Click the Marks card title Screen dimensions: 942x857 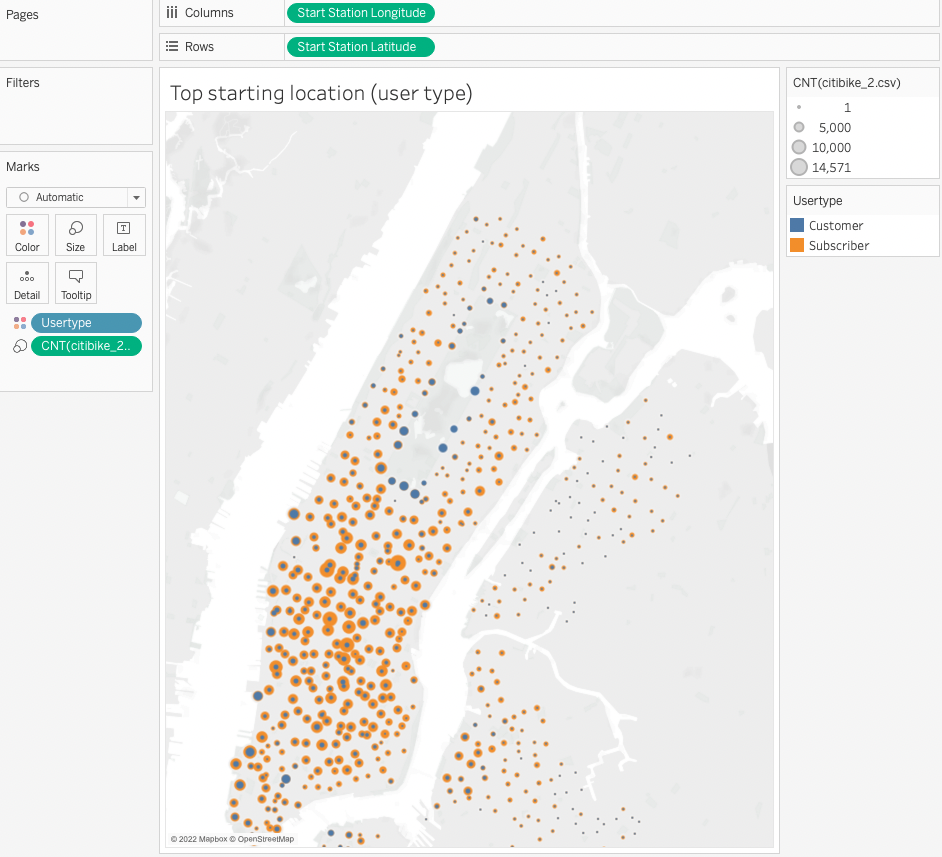23,167
